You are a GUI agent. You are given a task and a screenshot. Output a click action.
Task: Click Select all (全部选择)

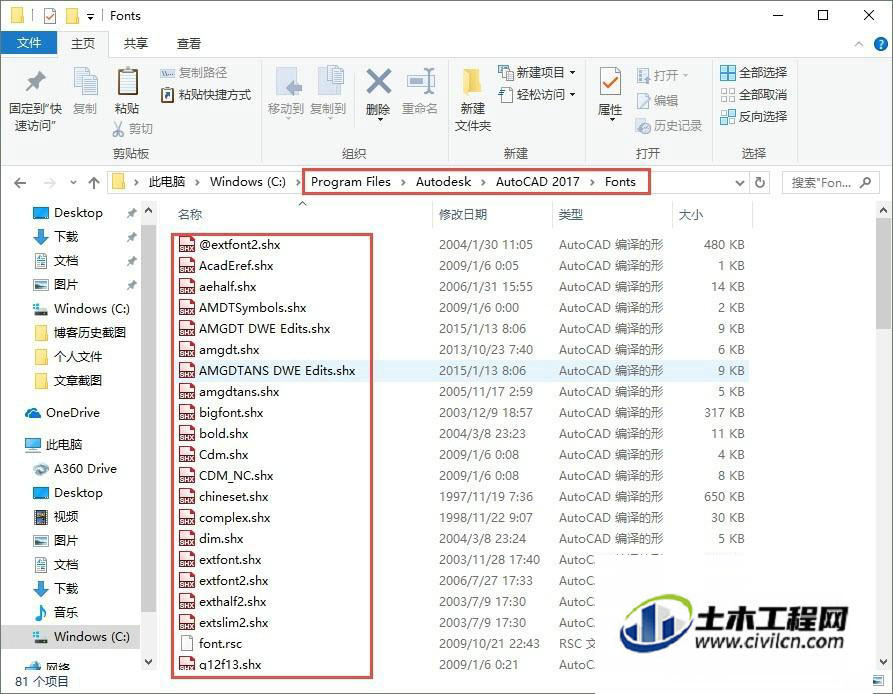pos(753,73)
